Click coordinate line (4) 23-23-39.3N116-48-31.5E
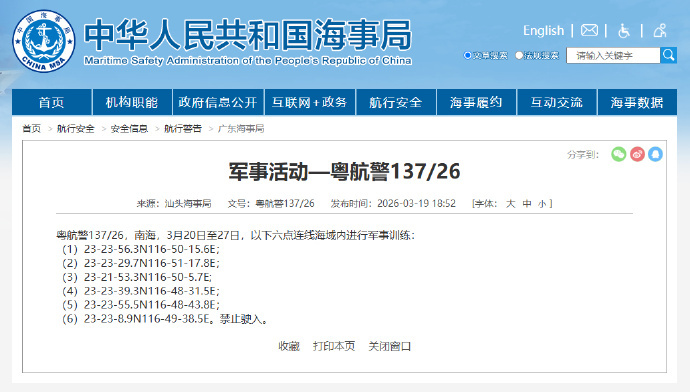The image size is (690, 392). [140, 291]
